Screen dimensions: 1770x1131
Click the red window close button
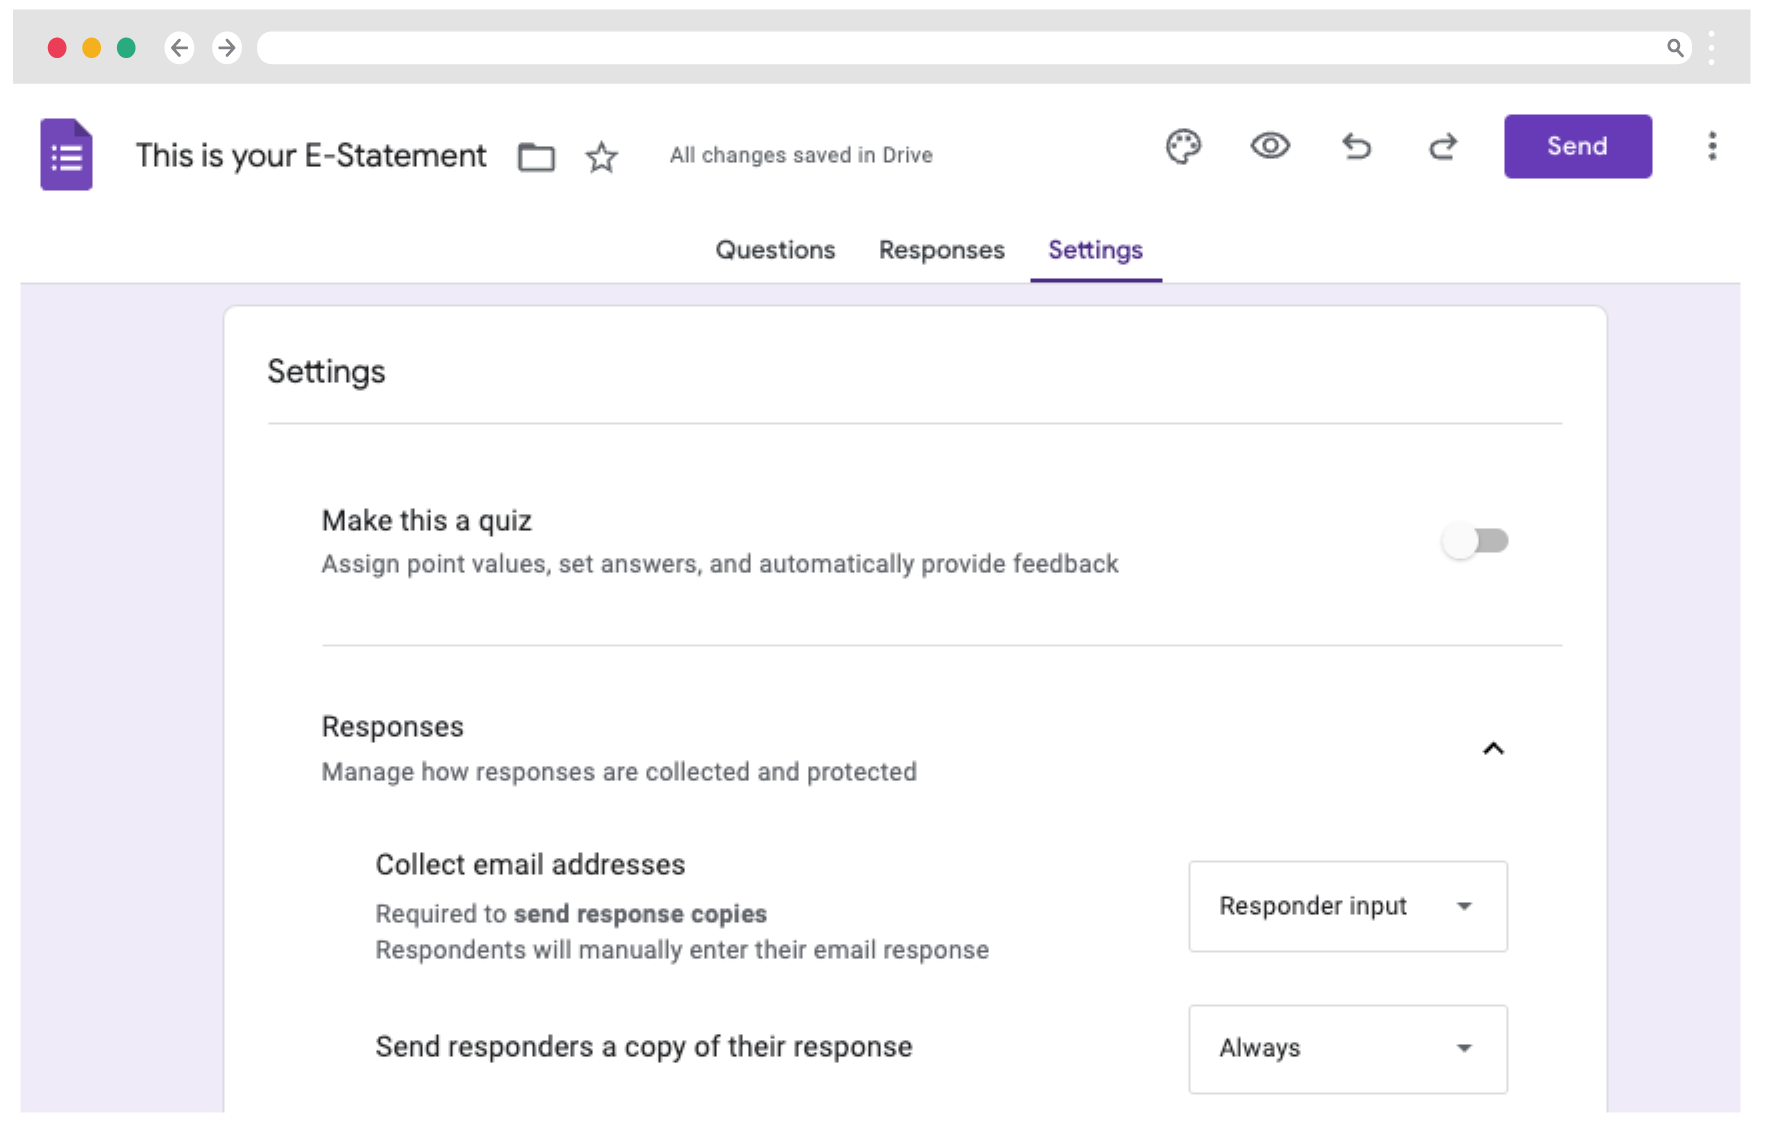click(x=57, y=47)
